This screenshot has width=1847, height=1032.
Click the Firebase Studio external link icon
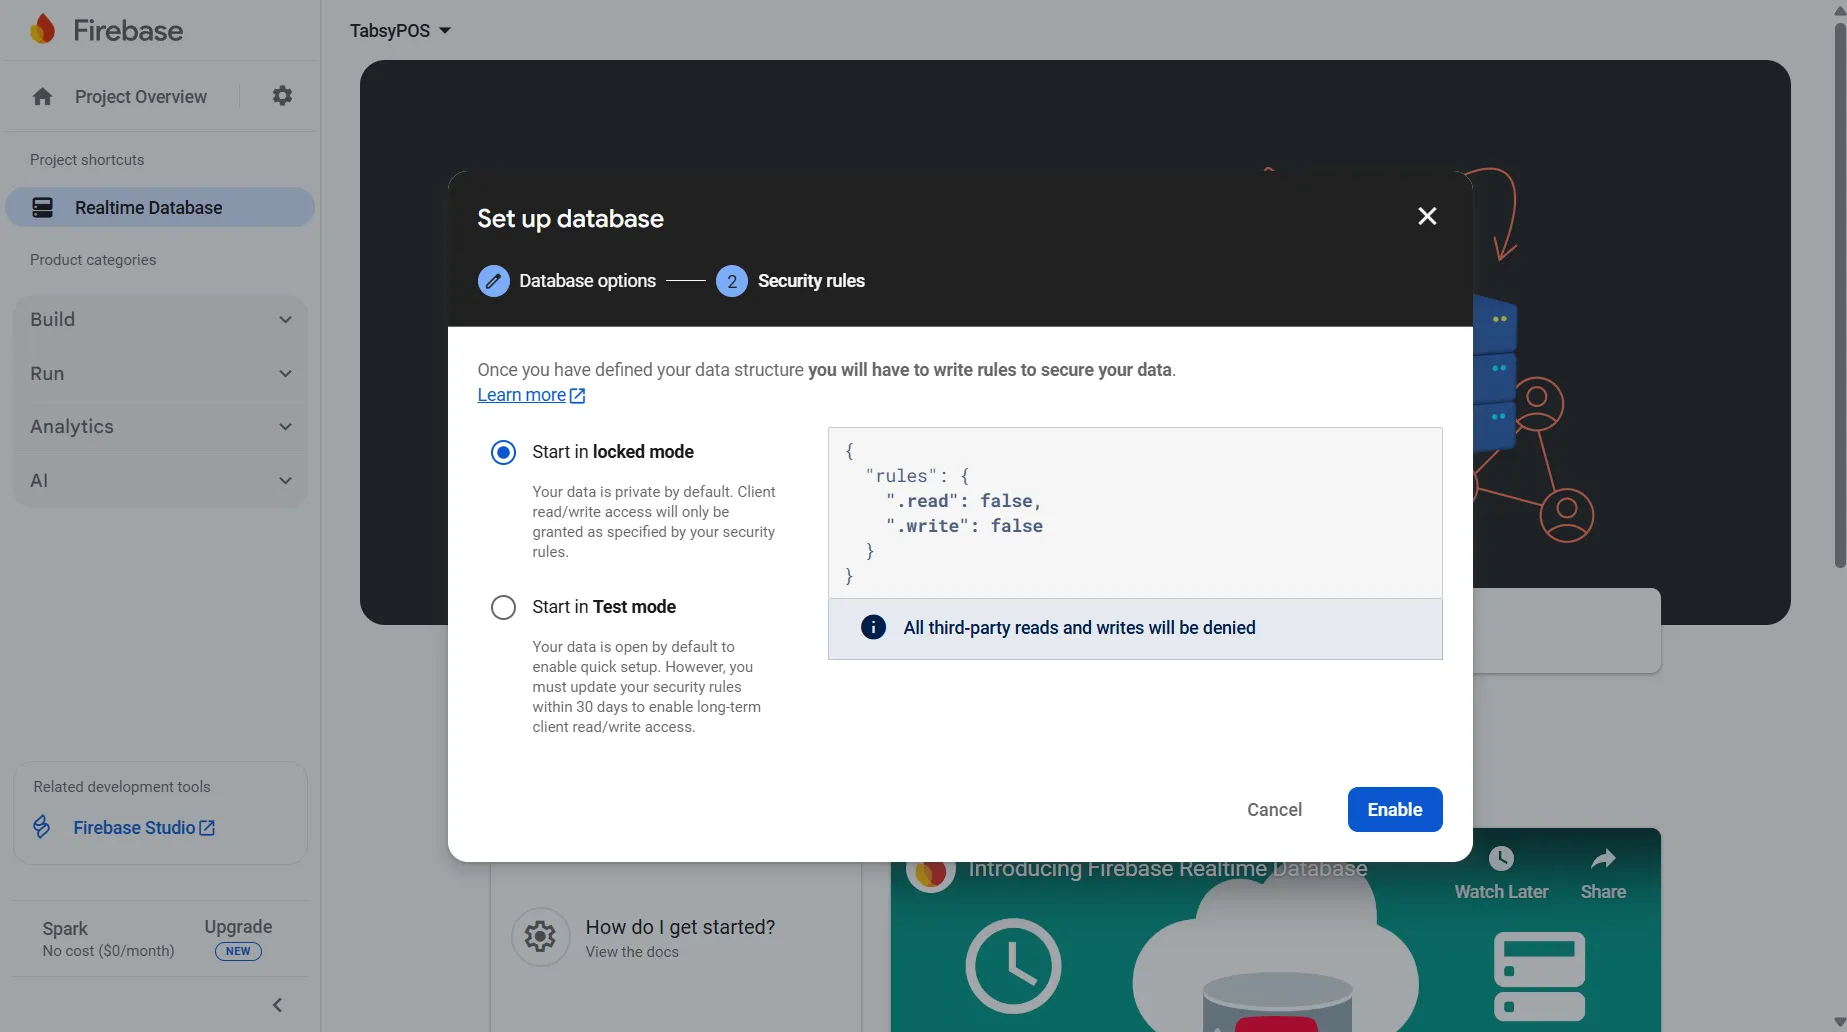click(x=207, y=828)
